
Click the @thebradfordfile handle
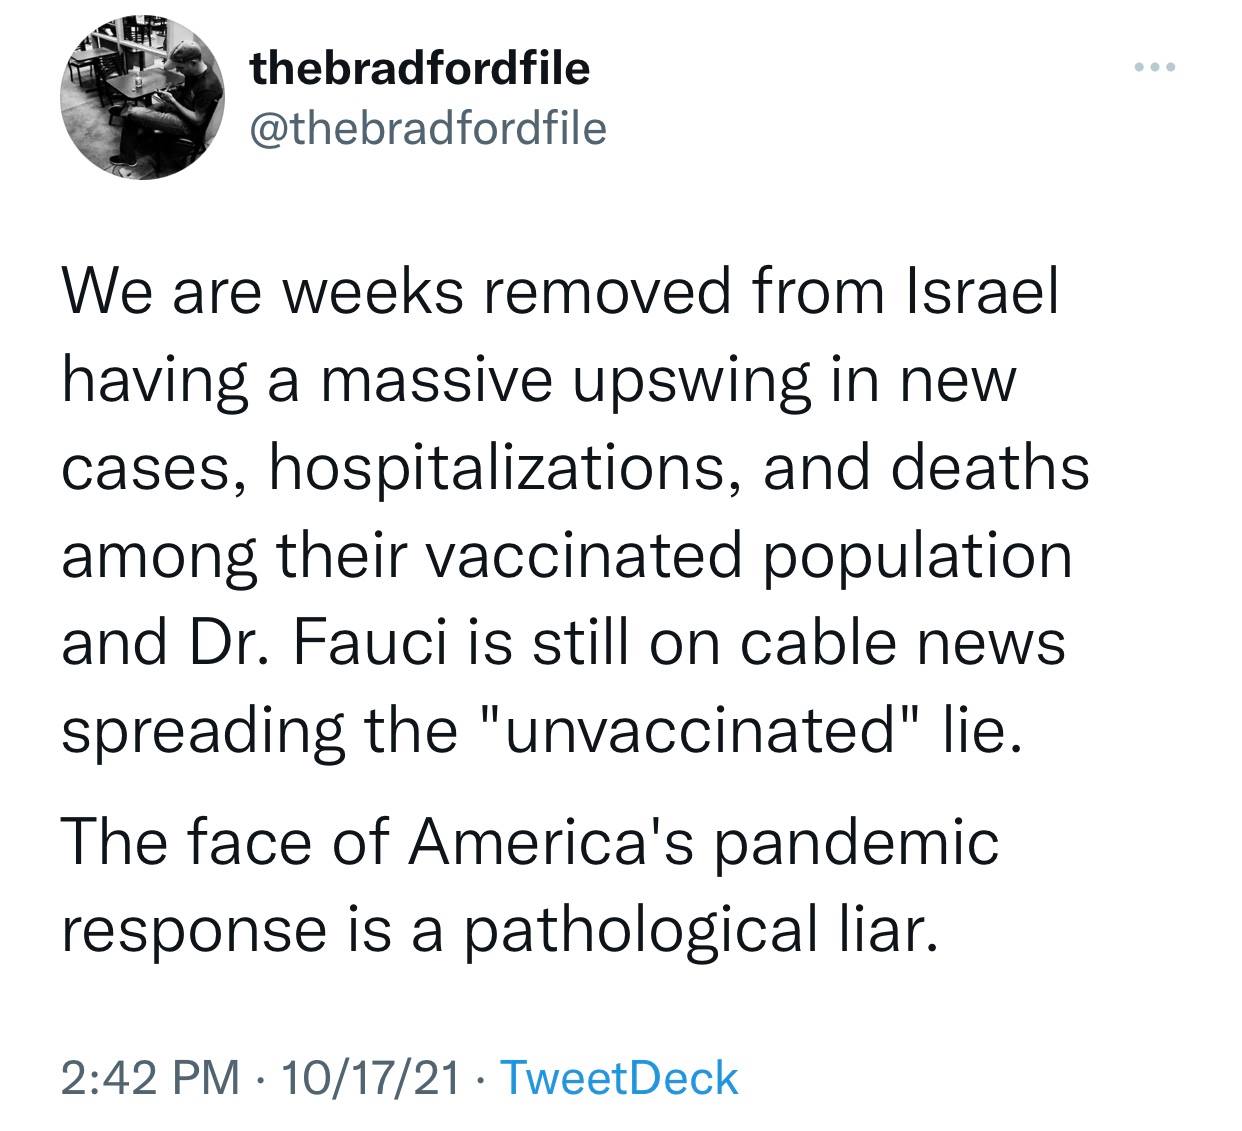click(428, 127)
